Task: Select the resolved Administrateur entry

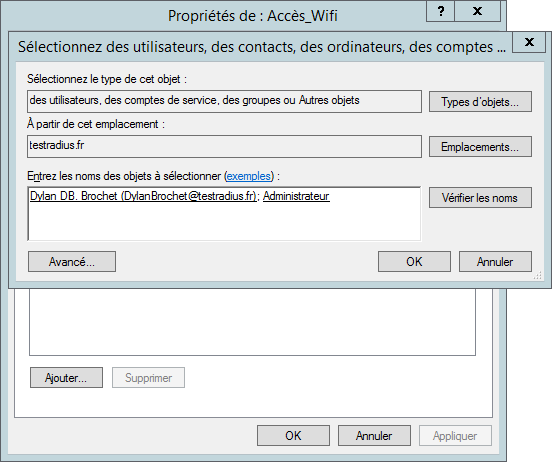Action: 296,196
